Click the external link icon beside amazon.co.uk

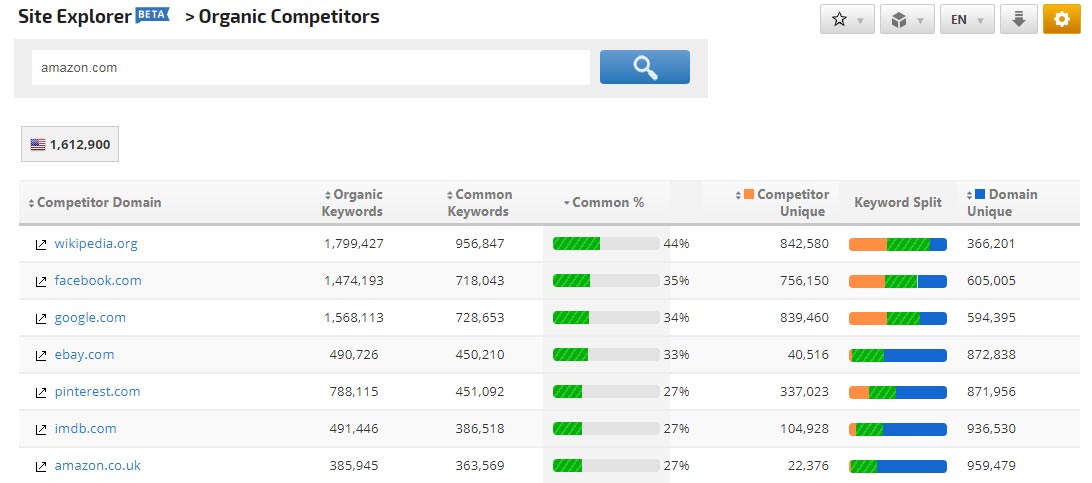click(41, 466)
